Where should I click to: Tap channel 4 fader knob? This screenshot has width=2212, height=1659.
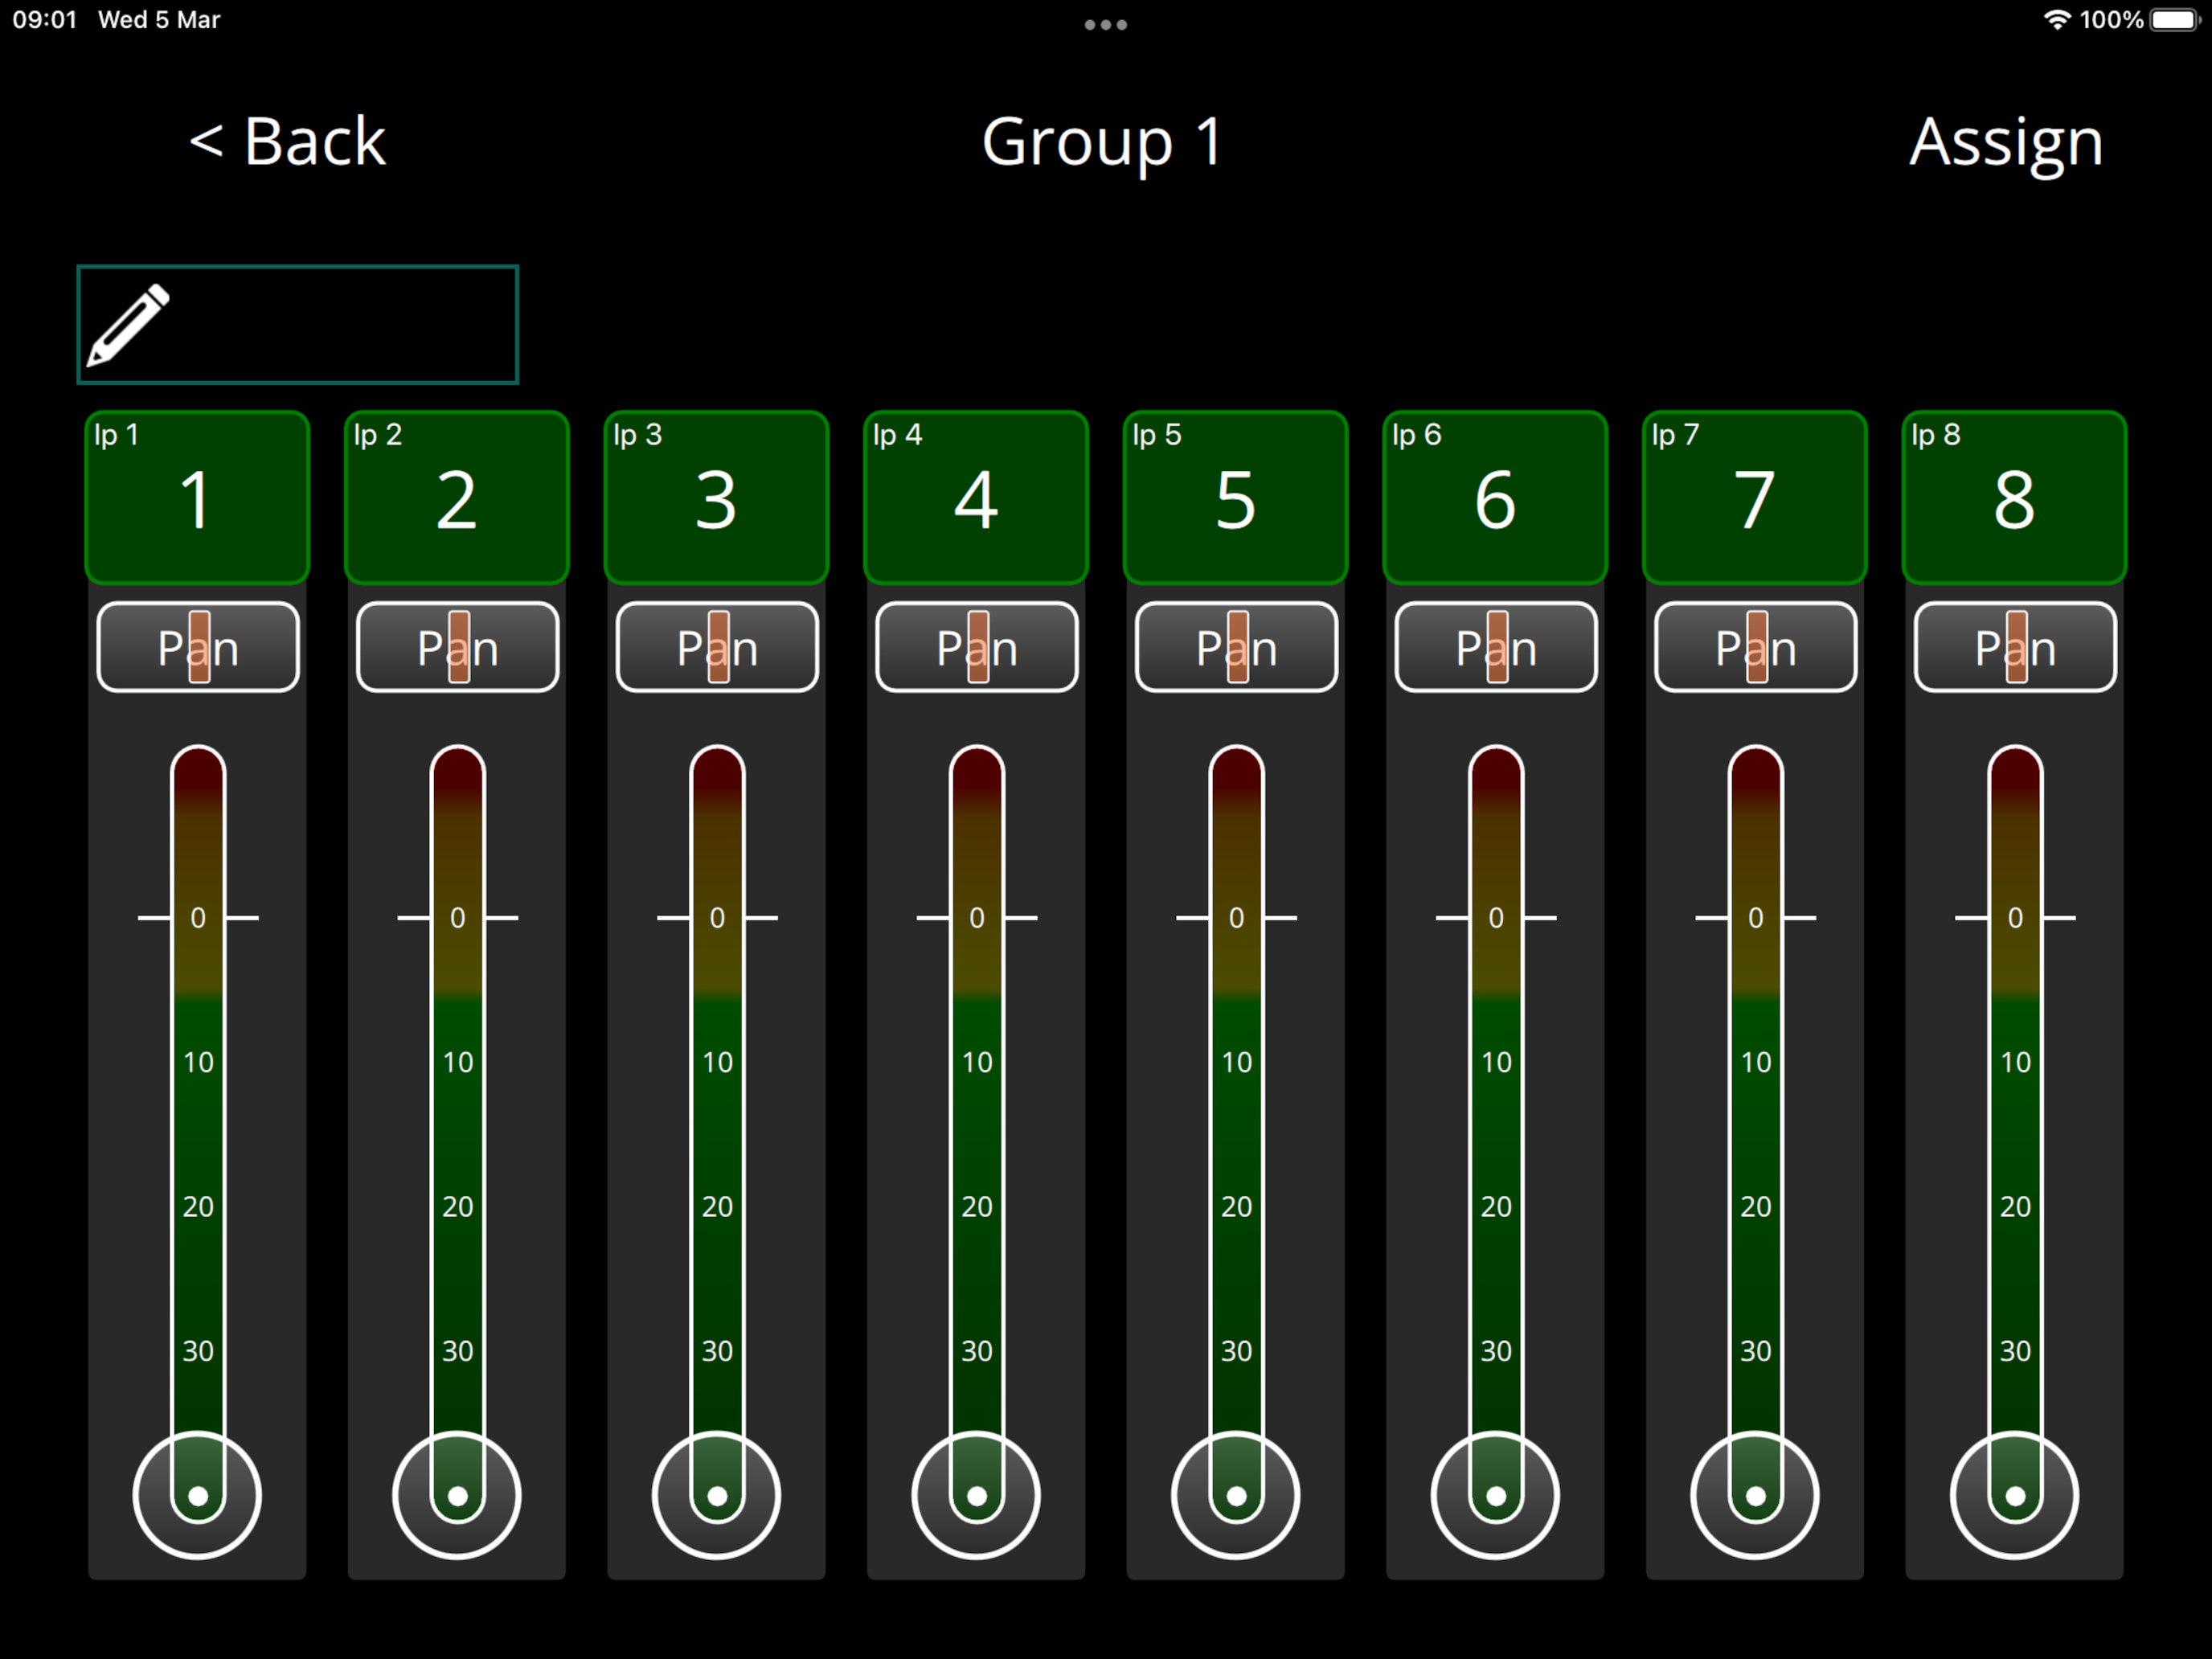pos(976,1496)
